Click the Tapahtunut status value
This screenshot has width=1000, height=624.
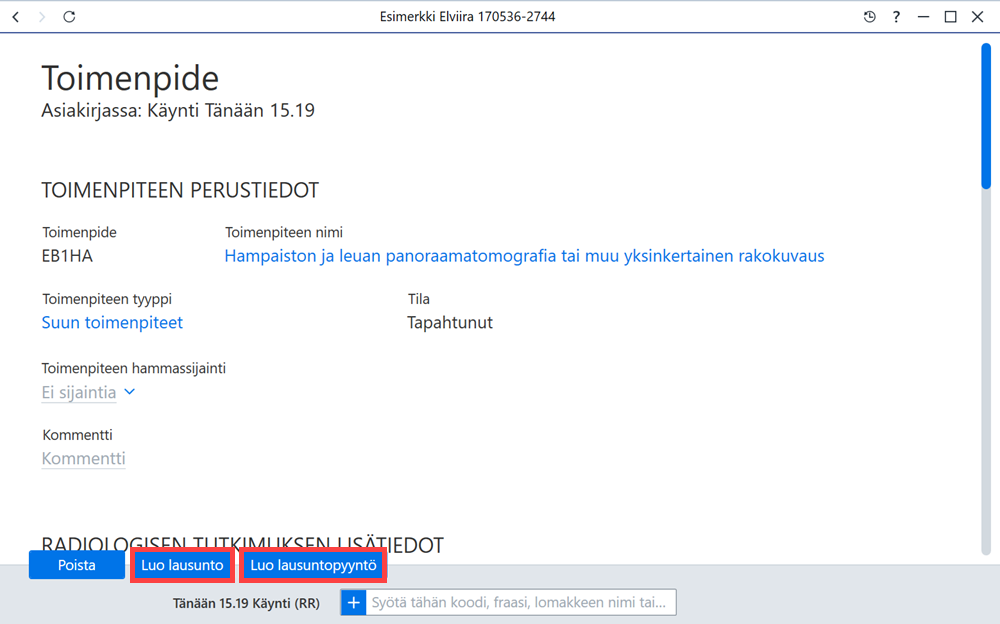click(450, 322)
